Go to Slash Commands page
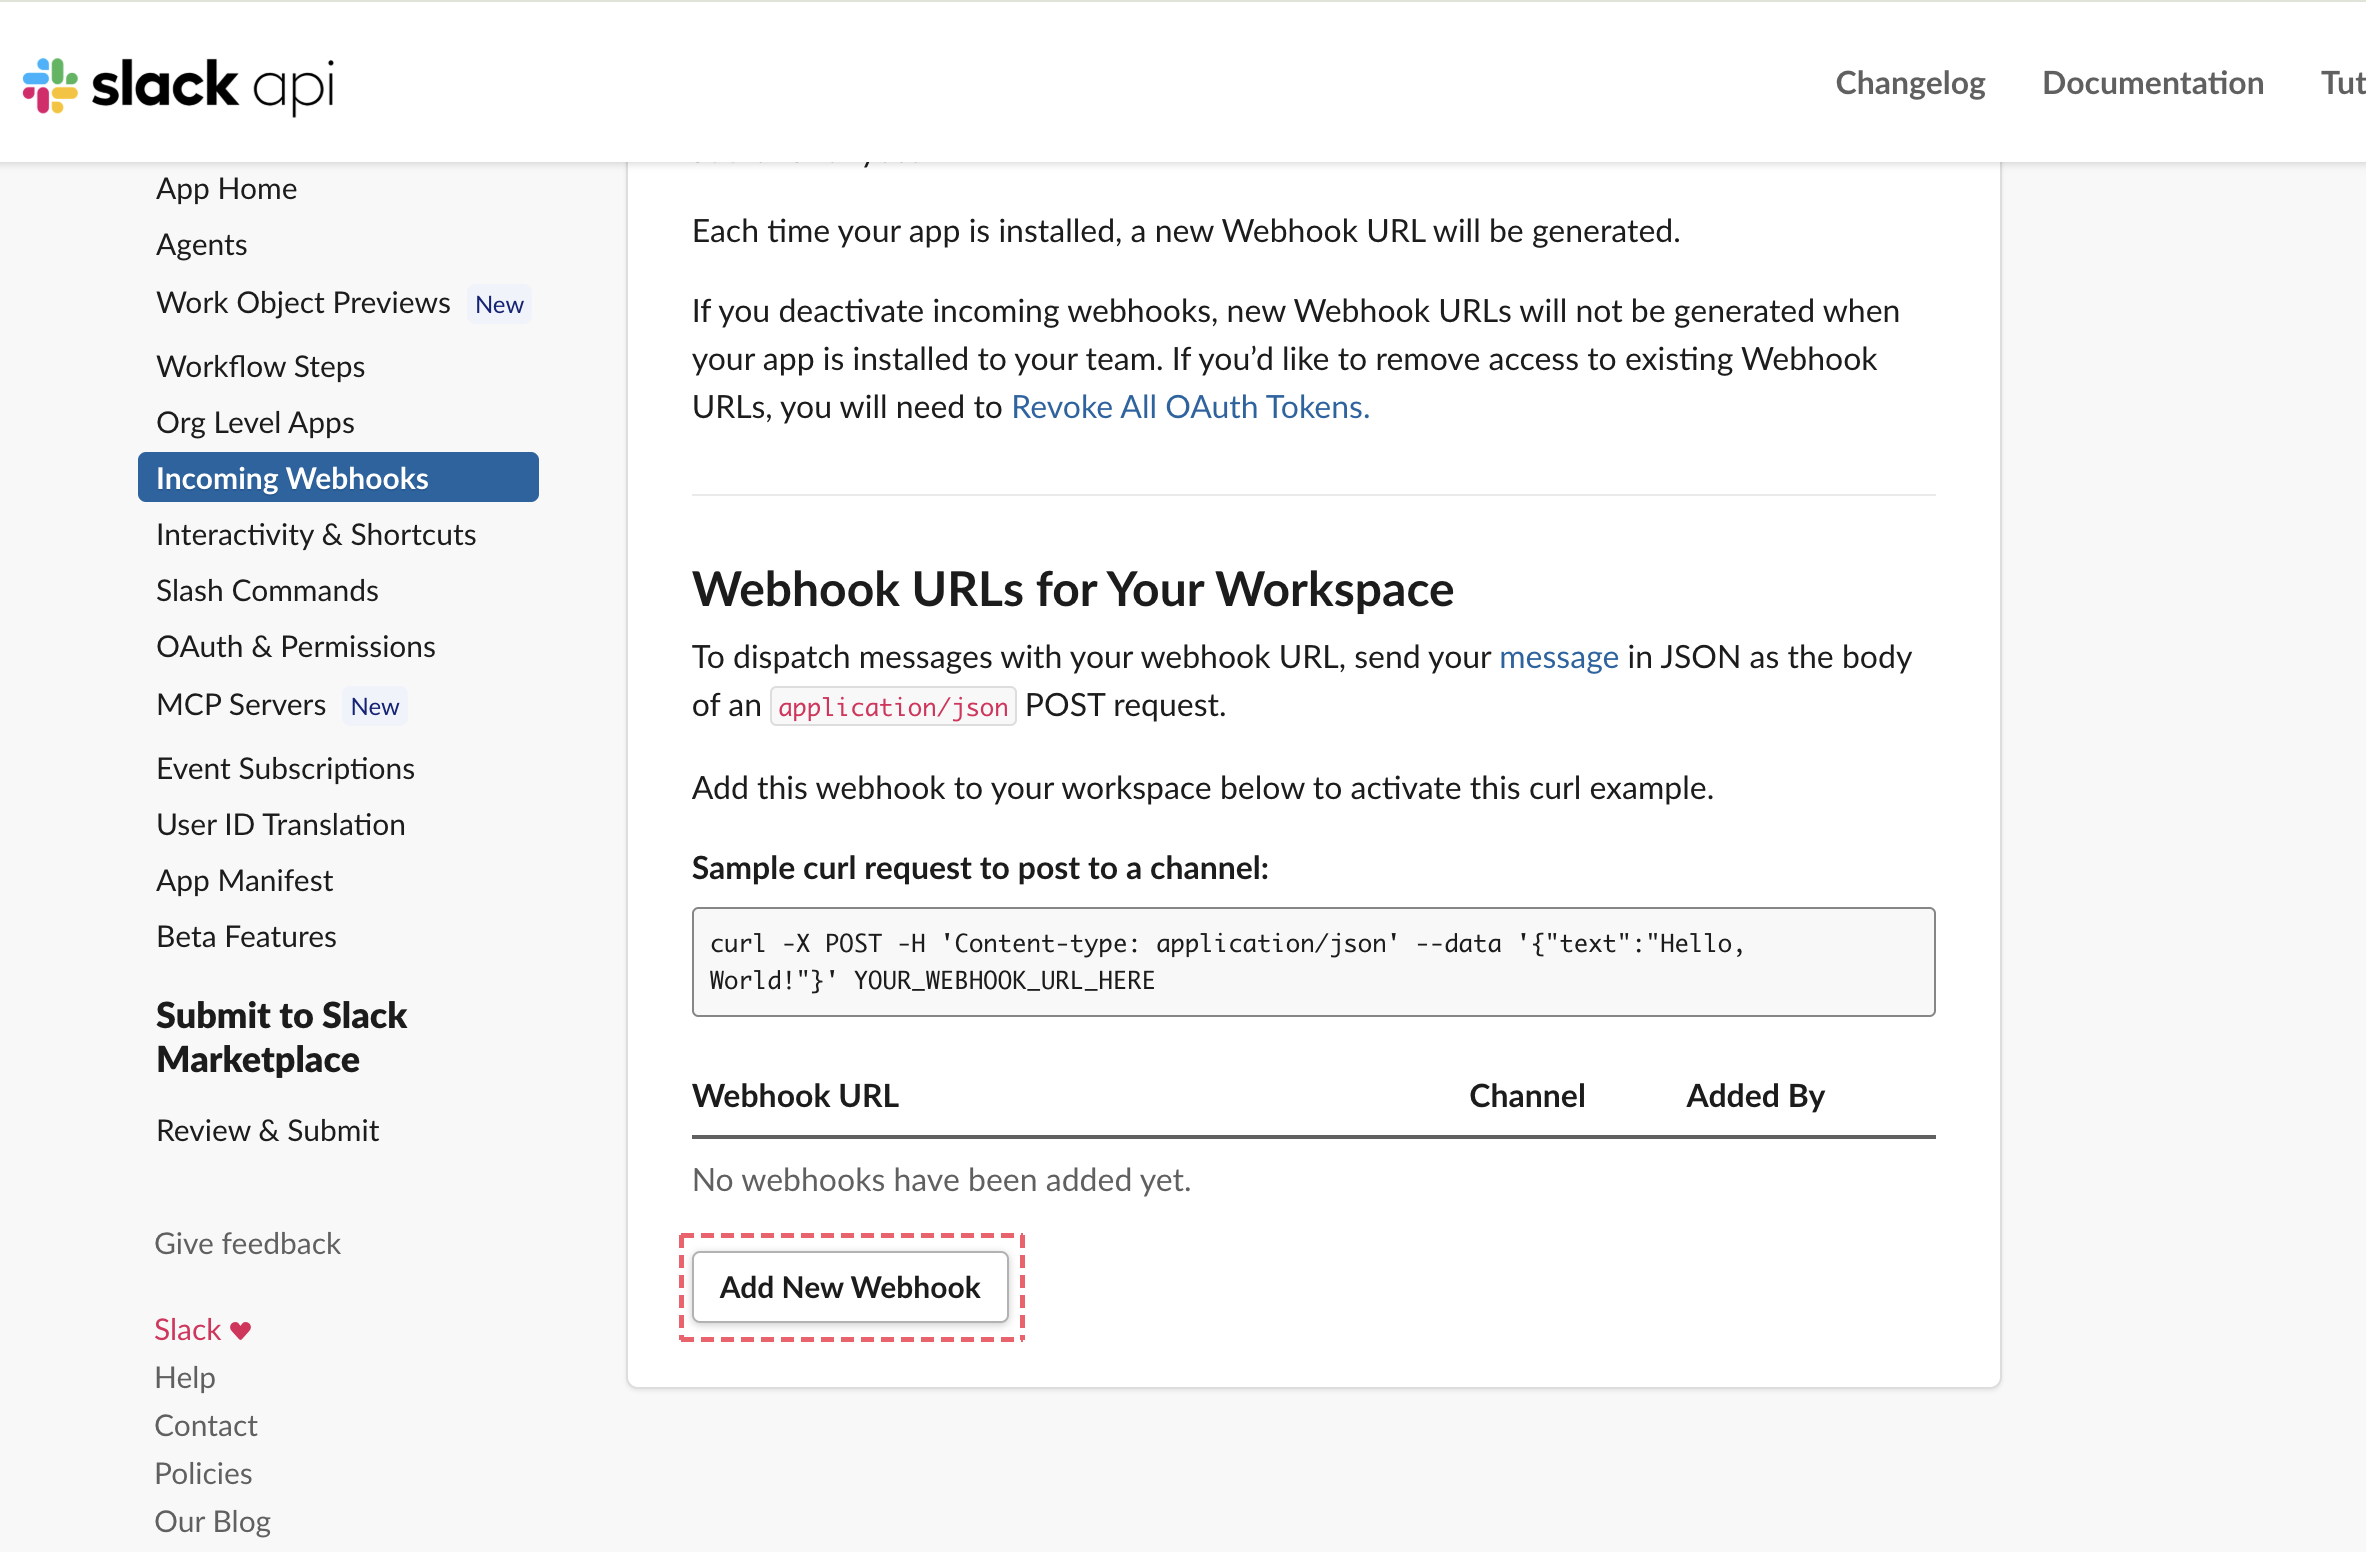The height and width of the screenshot is (1552, 2366). coord(268,590)
